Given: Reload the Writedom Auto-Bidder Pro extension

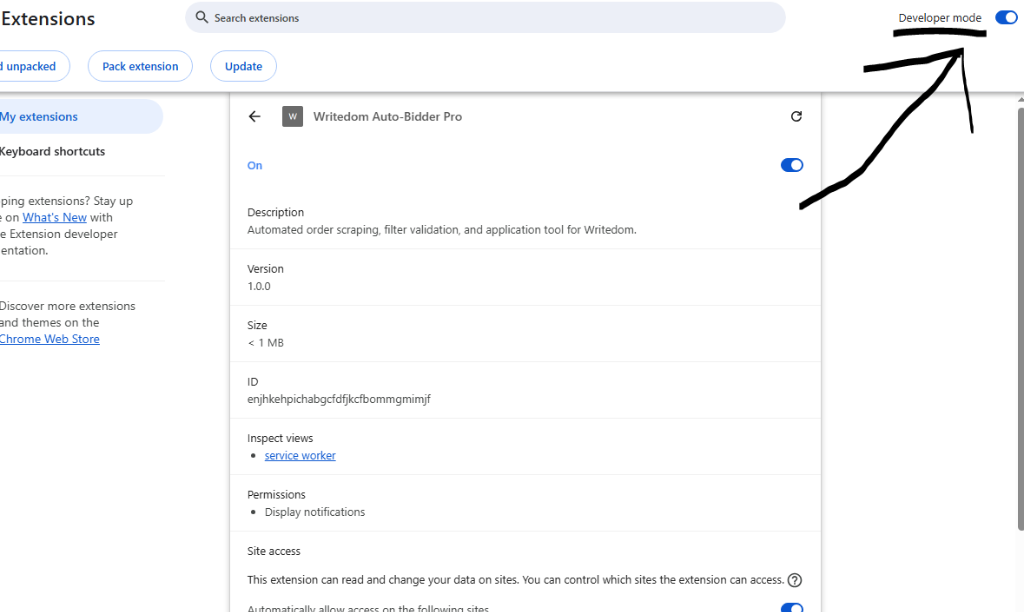Looking at the screenshot, I should (x=796, y=116).
